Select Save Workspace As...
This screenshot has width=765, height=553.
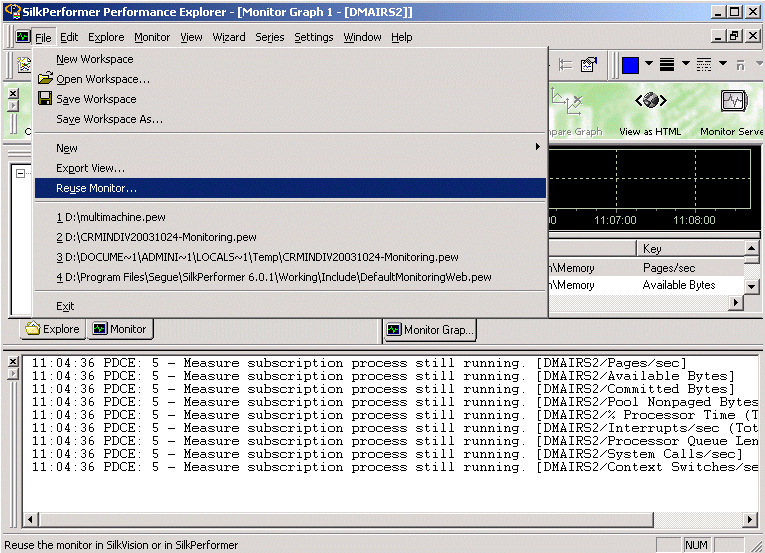coord(290,119)
